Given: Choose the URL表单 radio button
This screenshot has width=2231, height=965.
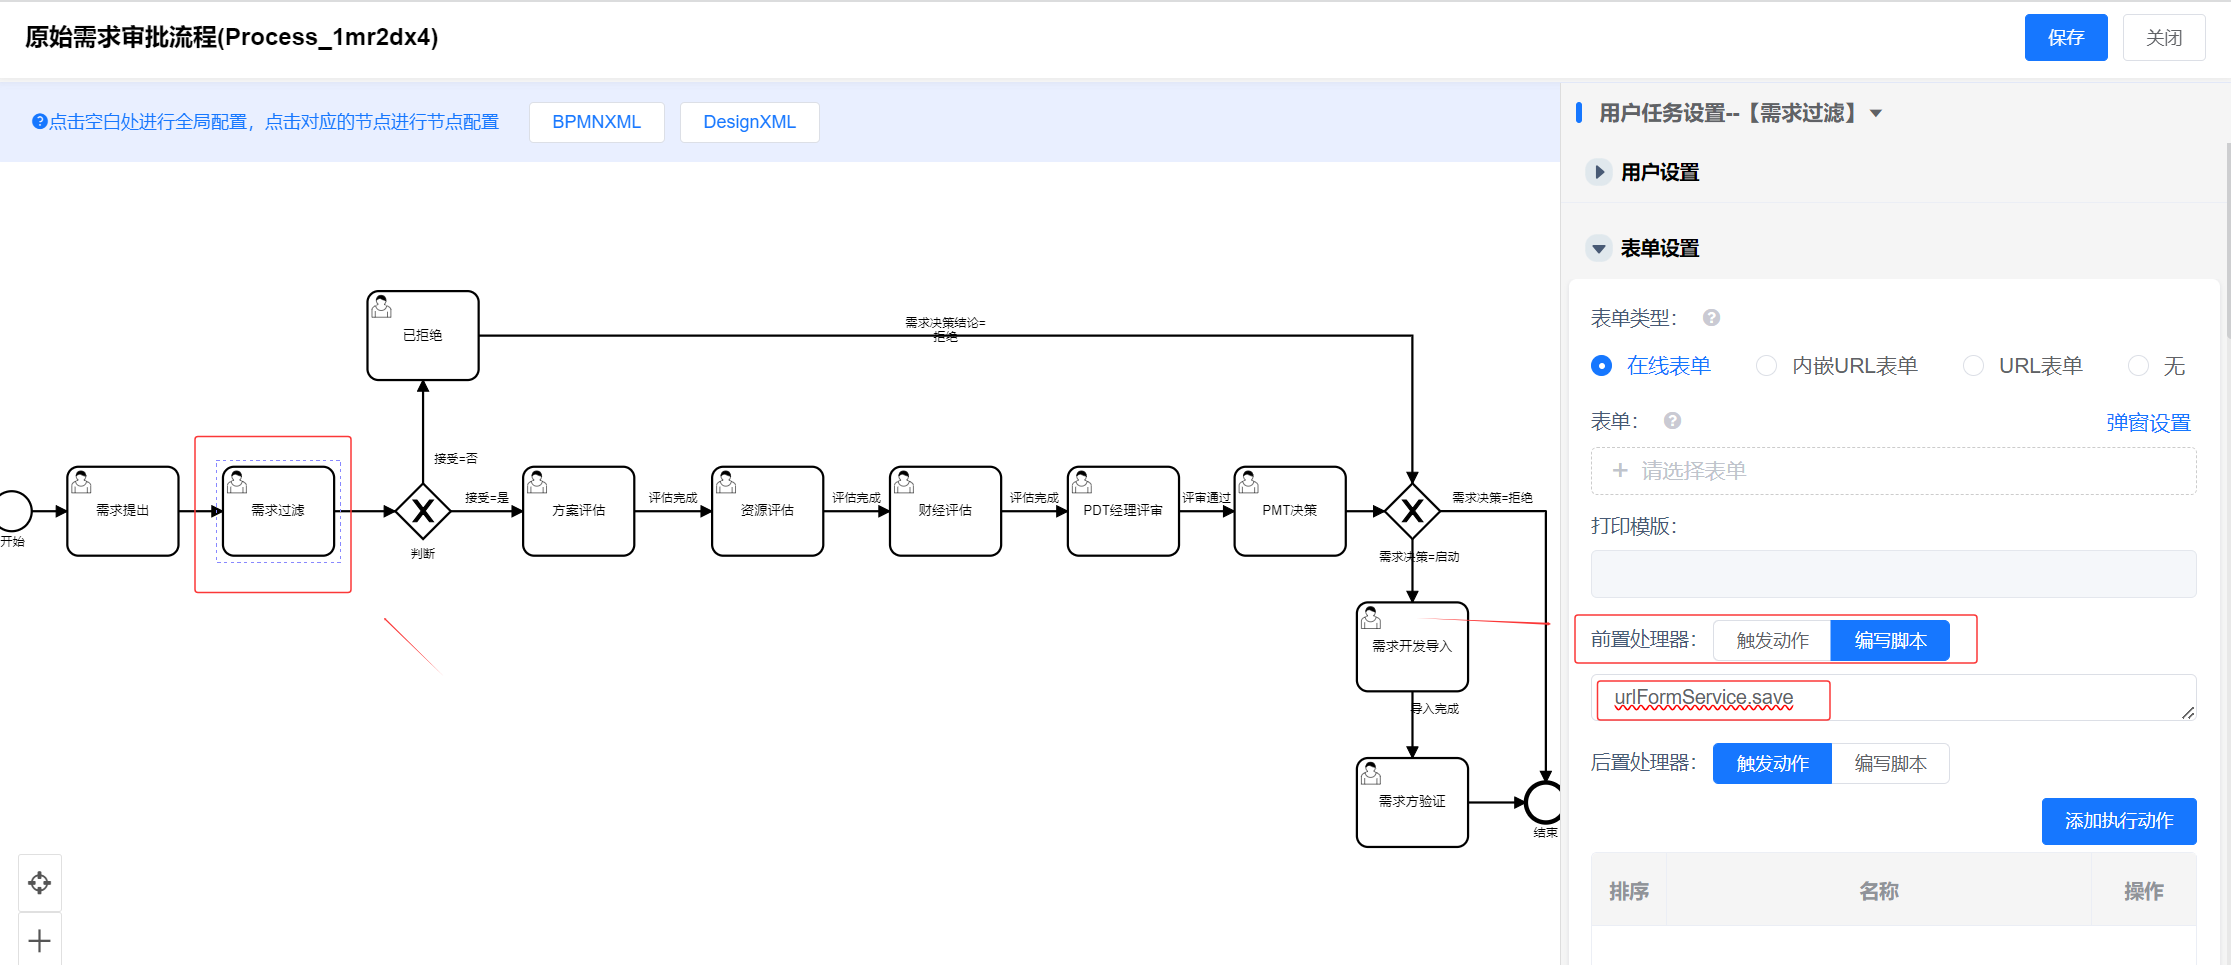Looking at the screenshot, I should [x=1973, y=366].
